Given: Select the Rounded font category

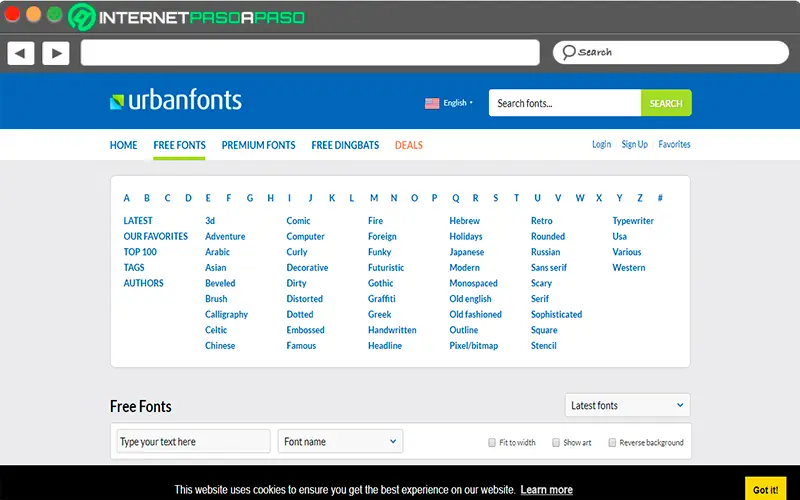Looking at the screenshot, I should [547, 236].
